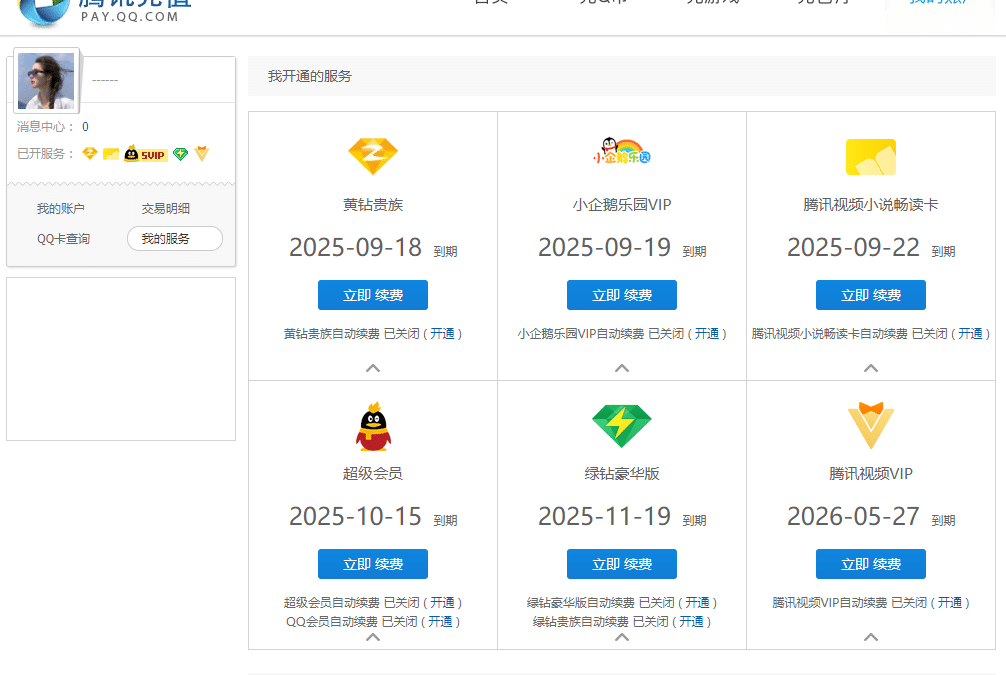Click the PAY.QQ.COM site logo

coord(106,12)
